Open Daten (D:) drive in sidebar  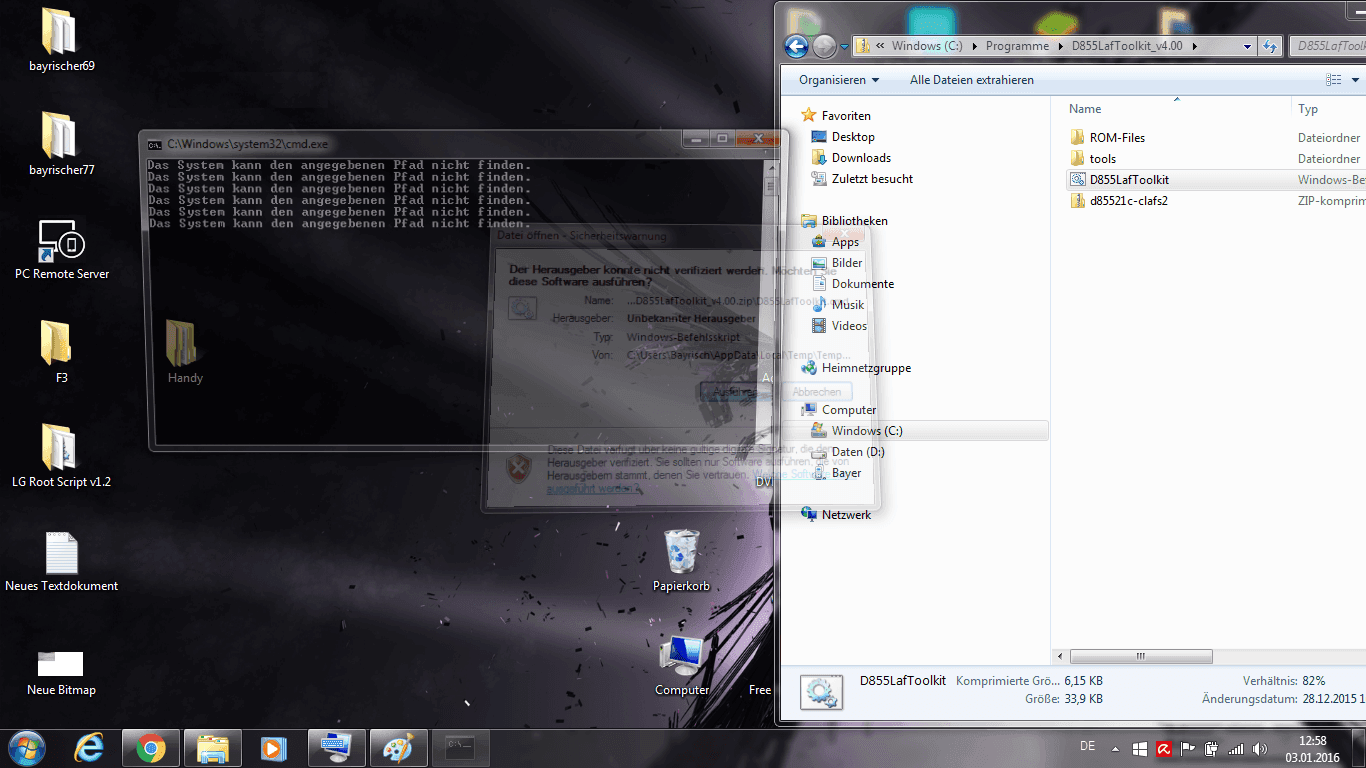(858, 452)
